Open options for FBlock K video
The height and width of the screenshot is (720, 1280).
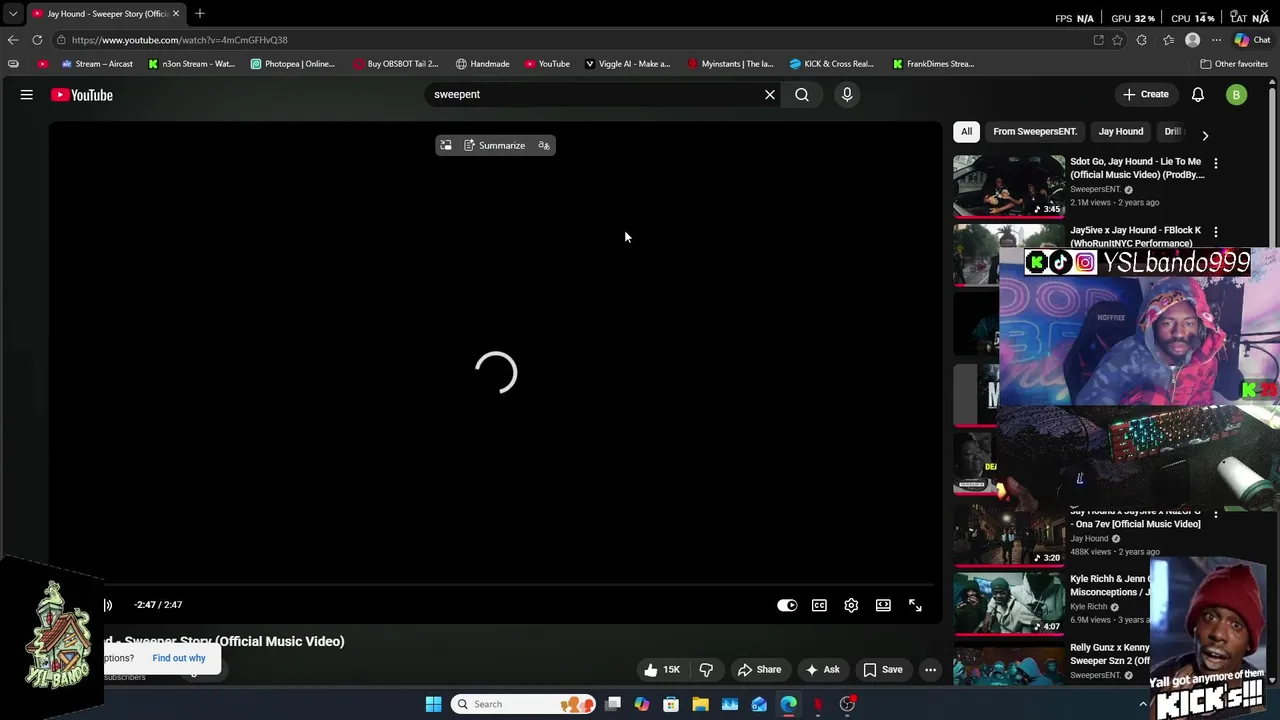[x=1216, y=232]
